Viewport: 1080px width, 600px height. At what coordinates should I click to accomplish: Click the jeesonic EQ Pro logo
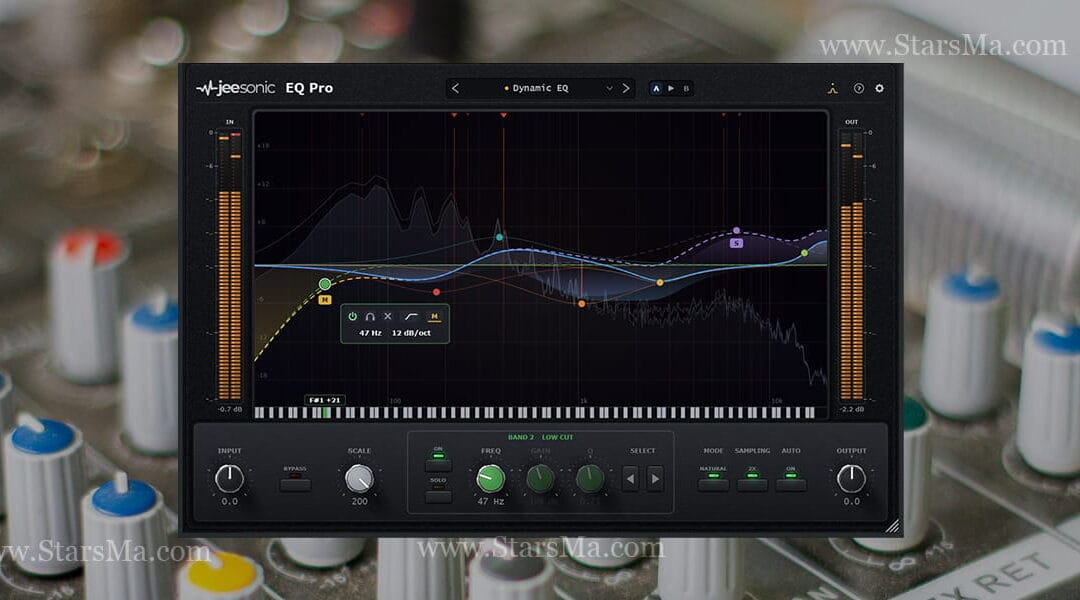264,88
